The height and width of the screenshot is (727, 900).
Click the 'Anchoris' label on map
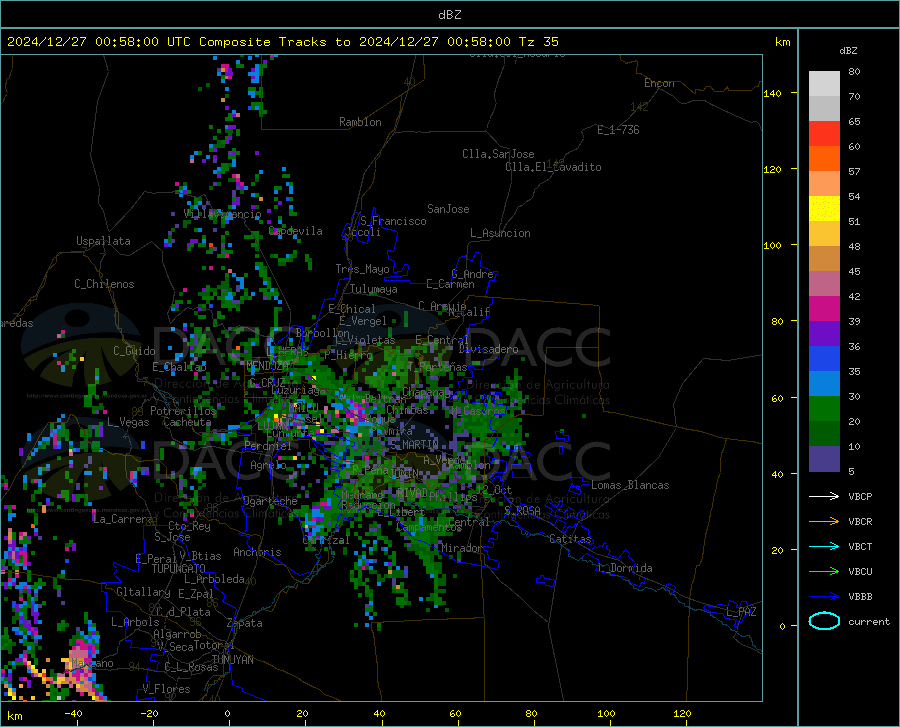click(x=257, y=552)
